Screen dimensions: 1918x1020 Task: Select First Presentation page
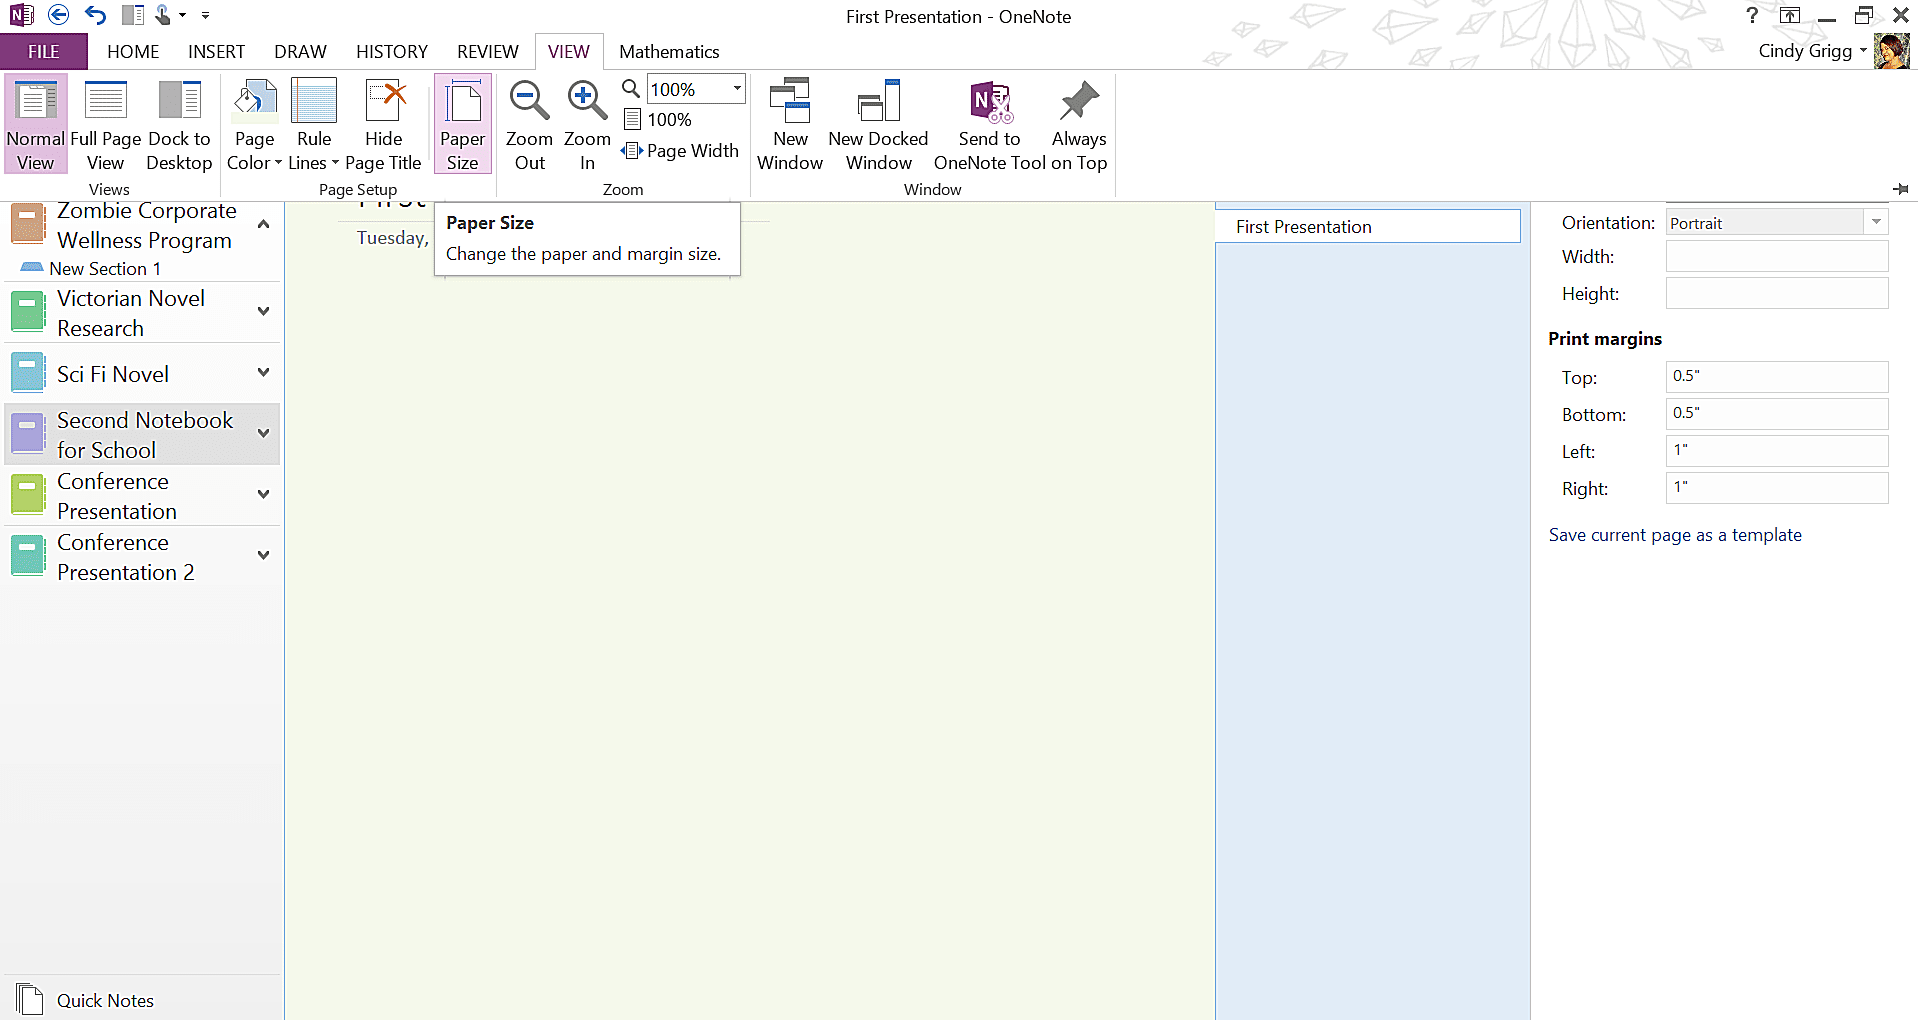pyautogui.click(x=1367, y=226)
